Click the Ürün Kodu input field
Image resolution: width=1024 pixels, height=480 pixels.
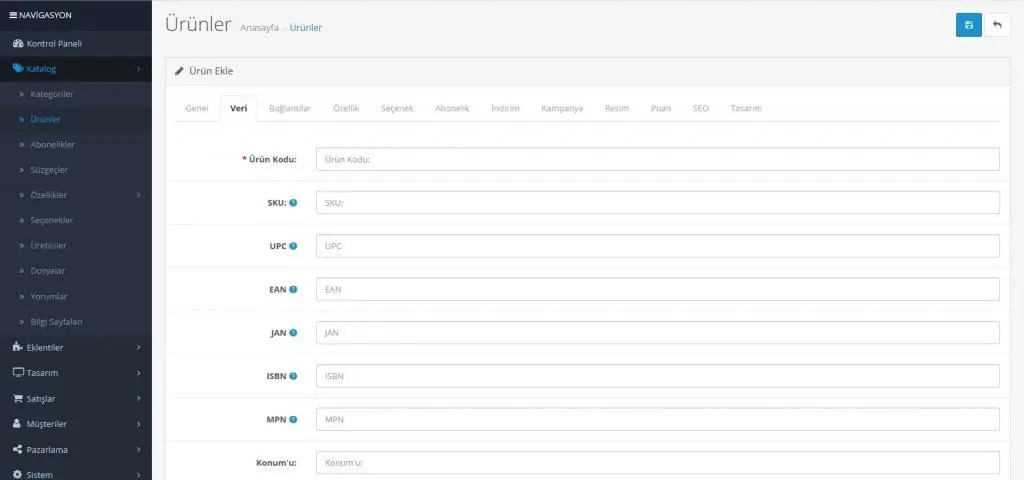coord(658,159)
